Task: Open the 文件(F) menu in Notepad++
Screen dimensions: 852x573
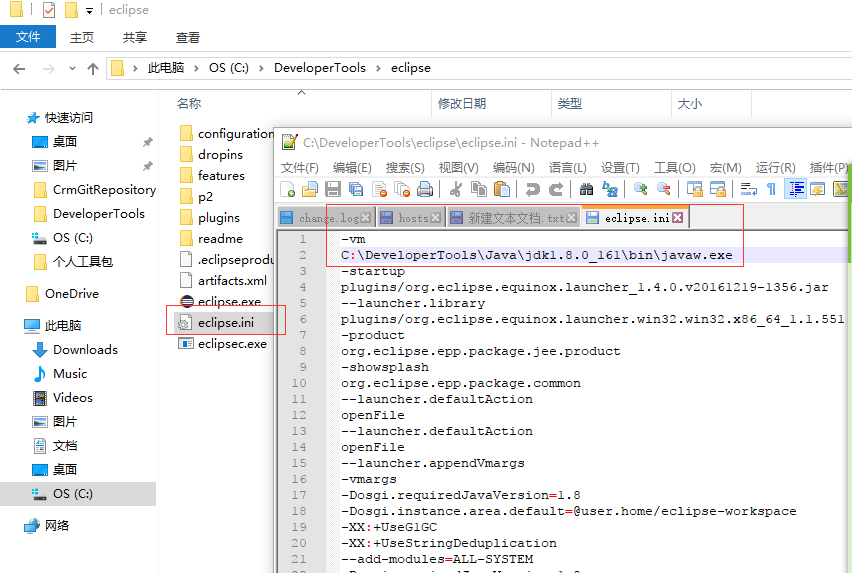Action: [299, 168]
